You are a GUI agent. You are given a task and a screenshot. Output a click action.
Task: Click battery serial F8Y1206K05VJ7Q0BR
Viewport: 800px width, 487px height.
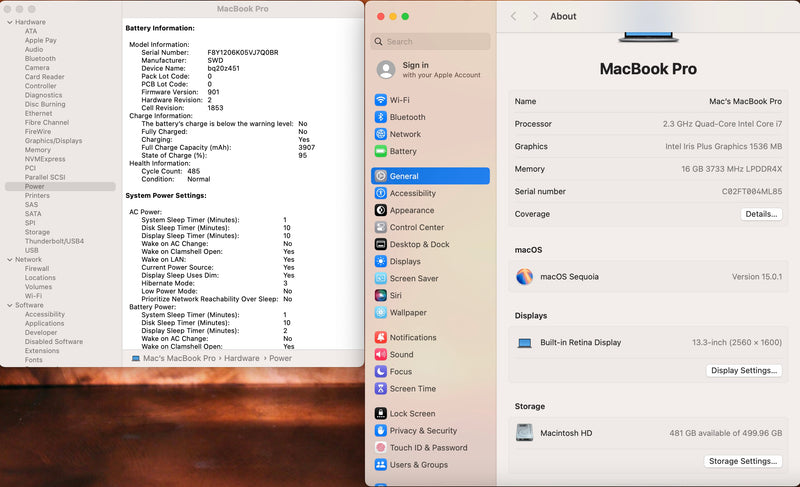[x=243, y=53]
